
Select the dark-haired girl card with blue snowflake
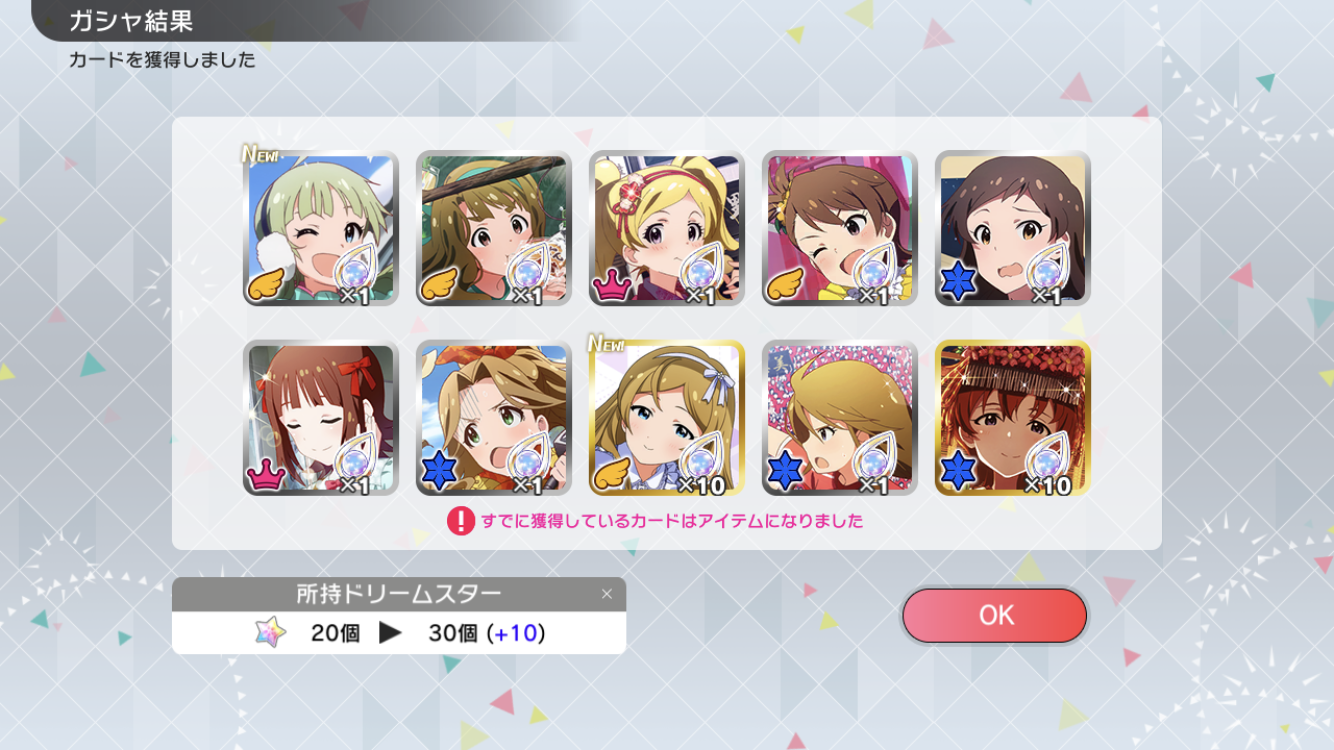pyautogui.click(x=1013, y=228)
